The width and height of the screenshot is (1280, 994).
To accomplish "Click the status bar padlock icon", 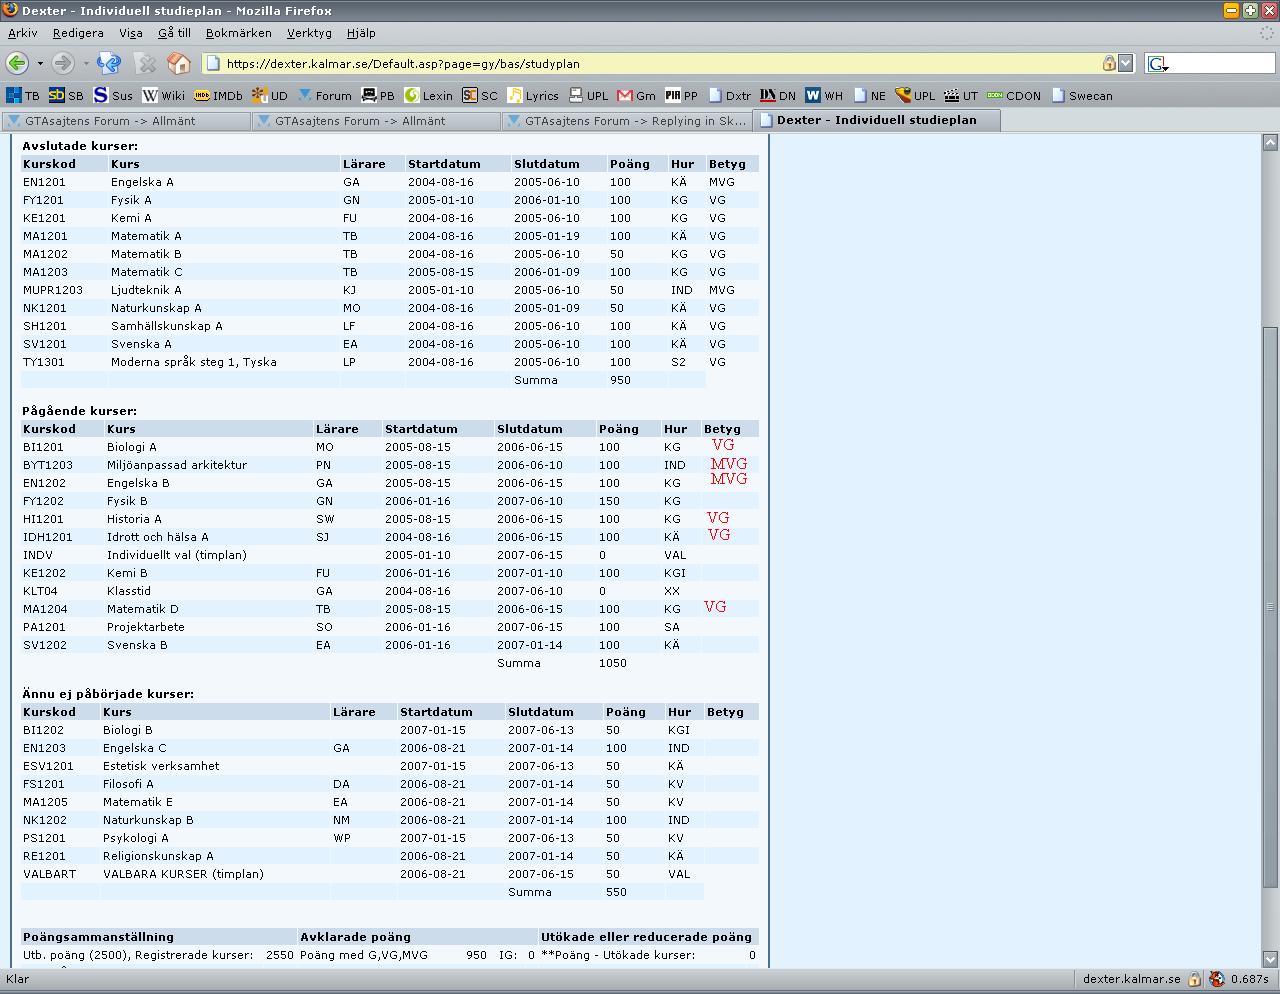I will tap(1194, 979).
